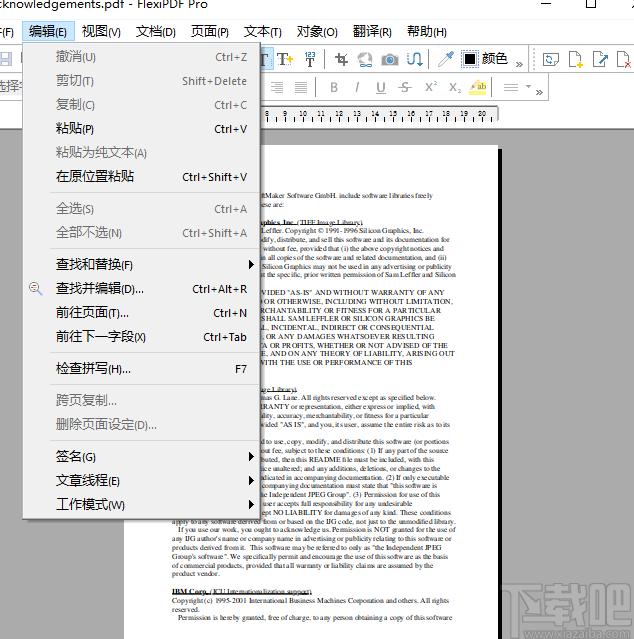
Task: Click the 剪切(T) menu entry
Action: 141,81
